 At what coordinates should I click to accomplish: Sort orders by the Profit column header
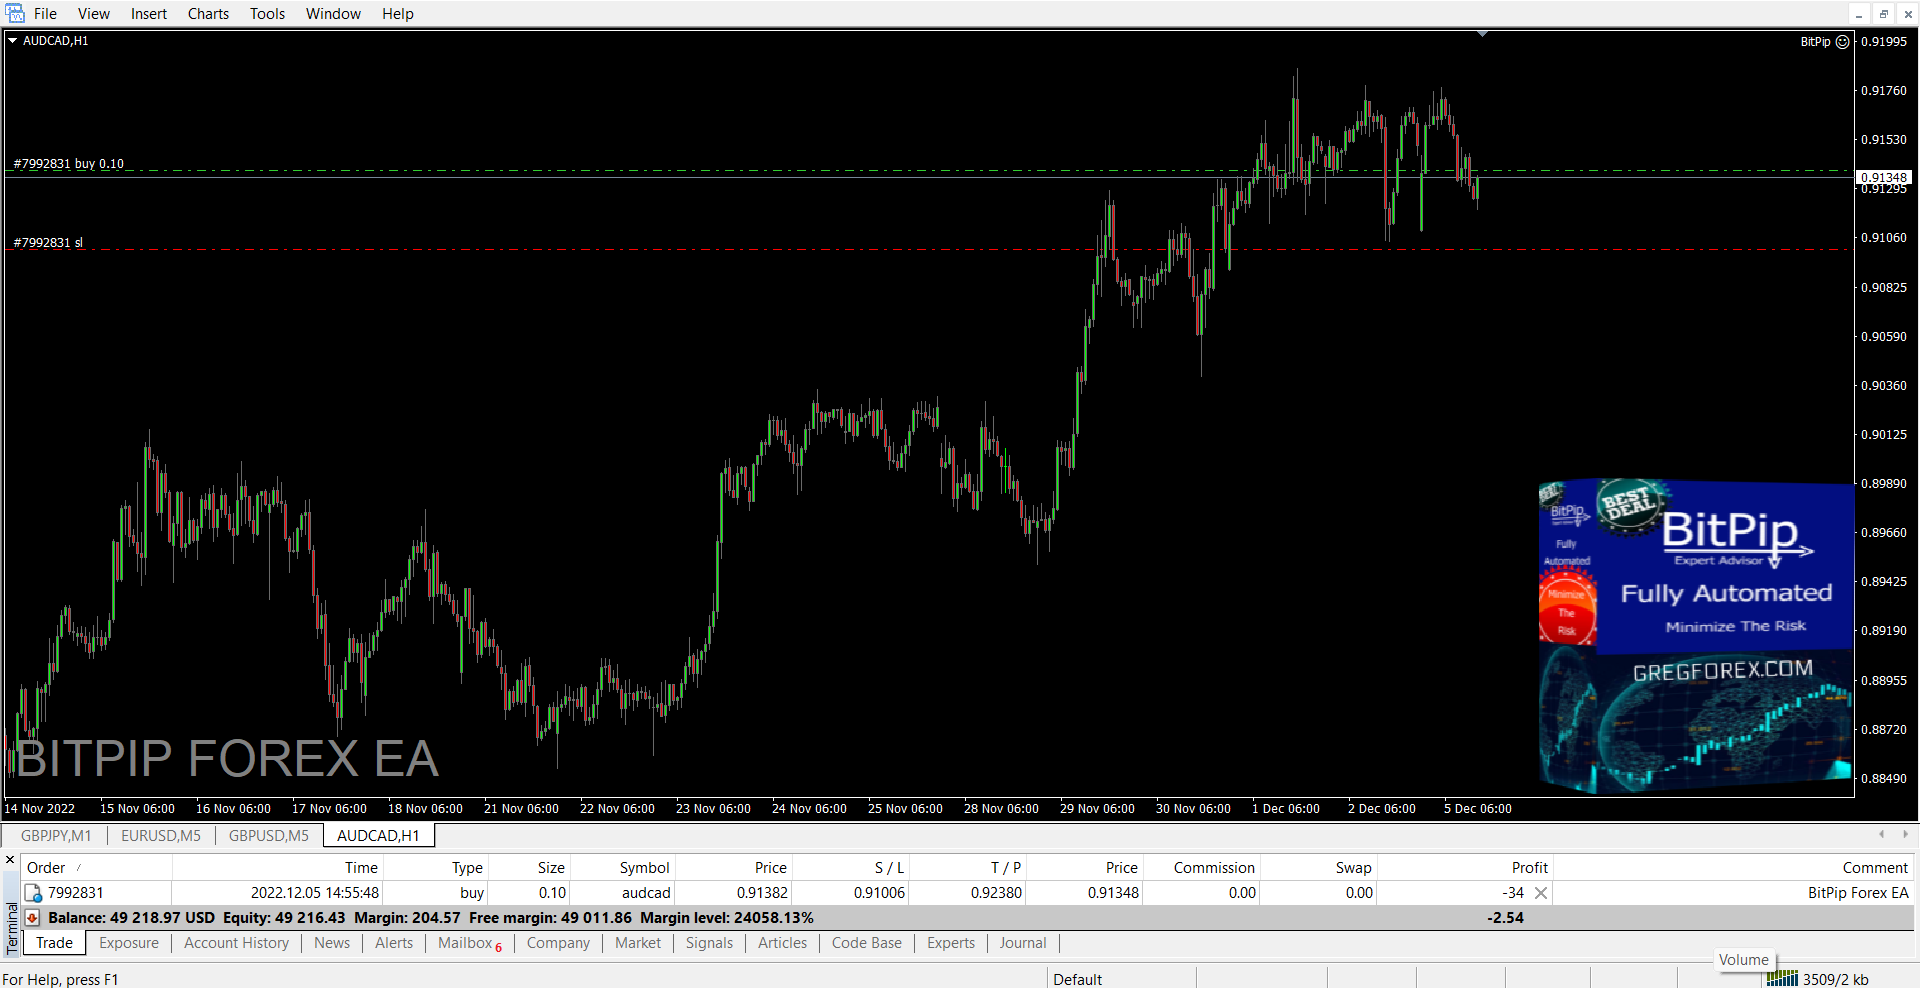pos(1529,868)
